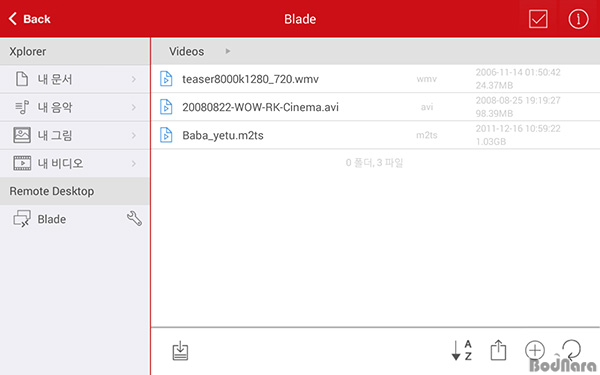Click the remote desktop monitor icon for Blade

coord(22,219)
